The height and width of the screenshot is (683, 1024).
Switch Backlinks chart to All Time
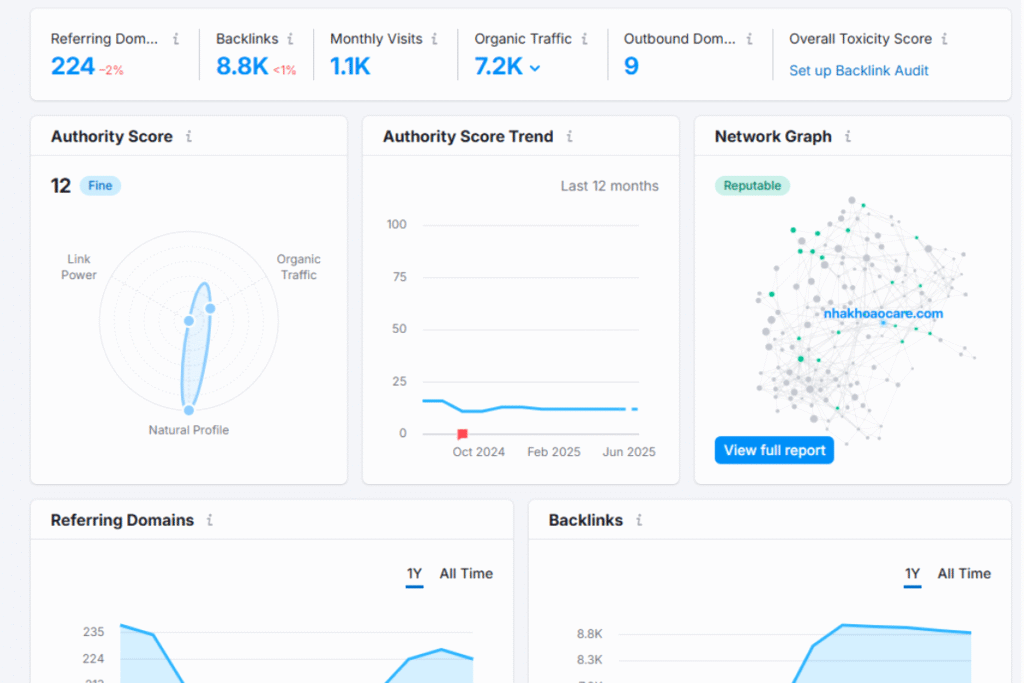964,574
